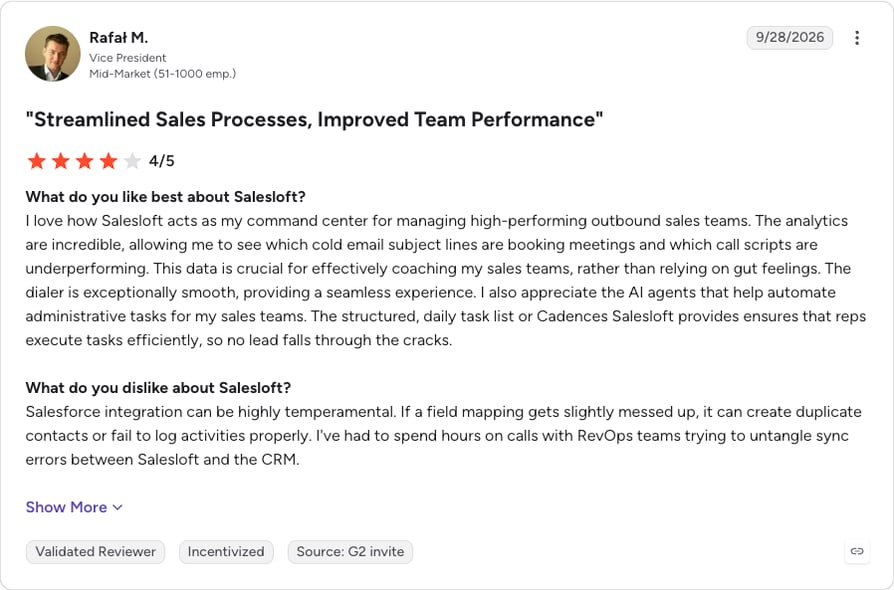
Task: Select the Source: G2 invite tag
Action: click(350, 552)
